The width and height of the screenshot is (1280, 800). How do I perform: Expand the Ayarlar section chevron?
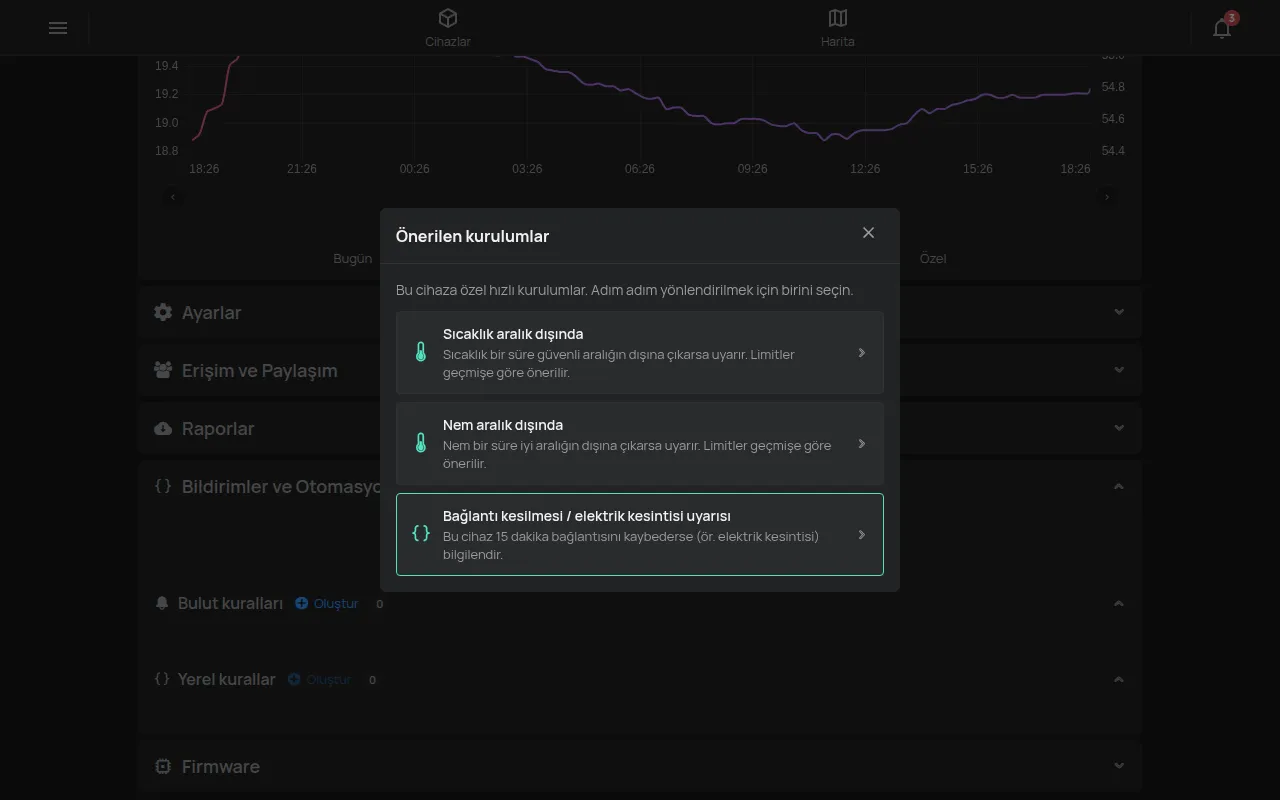point(1119,312)
